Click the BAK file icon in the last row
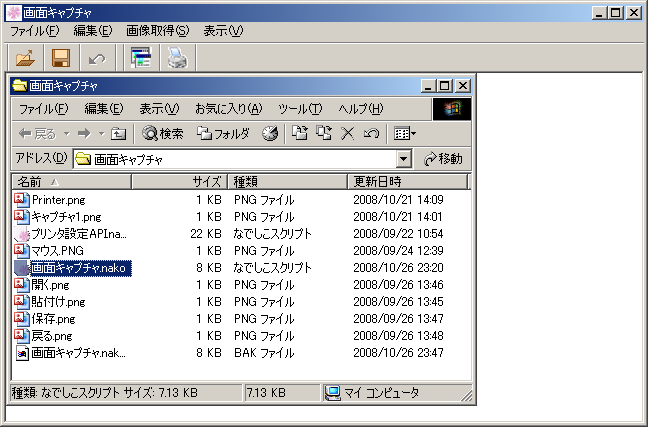The width and height of the screenshot is (648, 427). pos(22,353)
